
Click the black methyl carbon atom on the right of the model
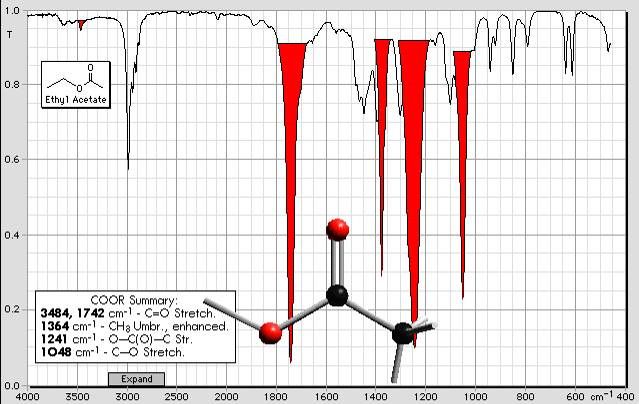pos(403,334)
